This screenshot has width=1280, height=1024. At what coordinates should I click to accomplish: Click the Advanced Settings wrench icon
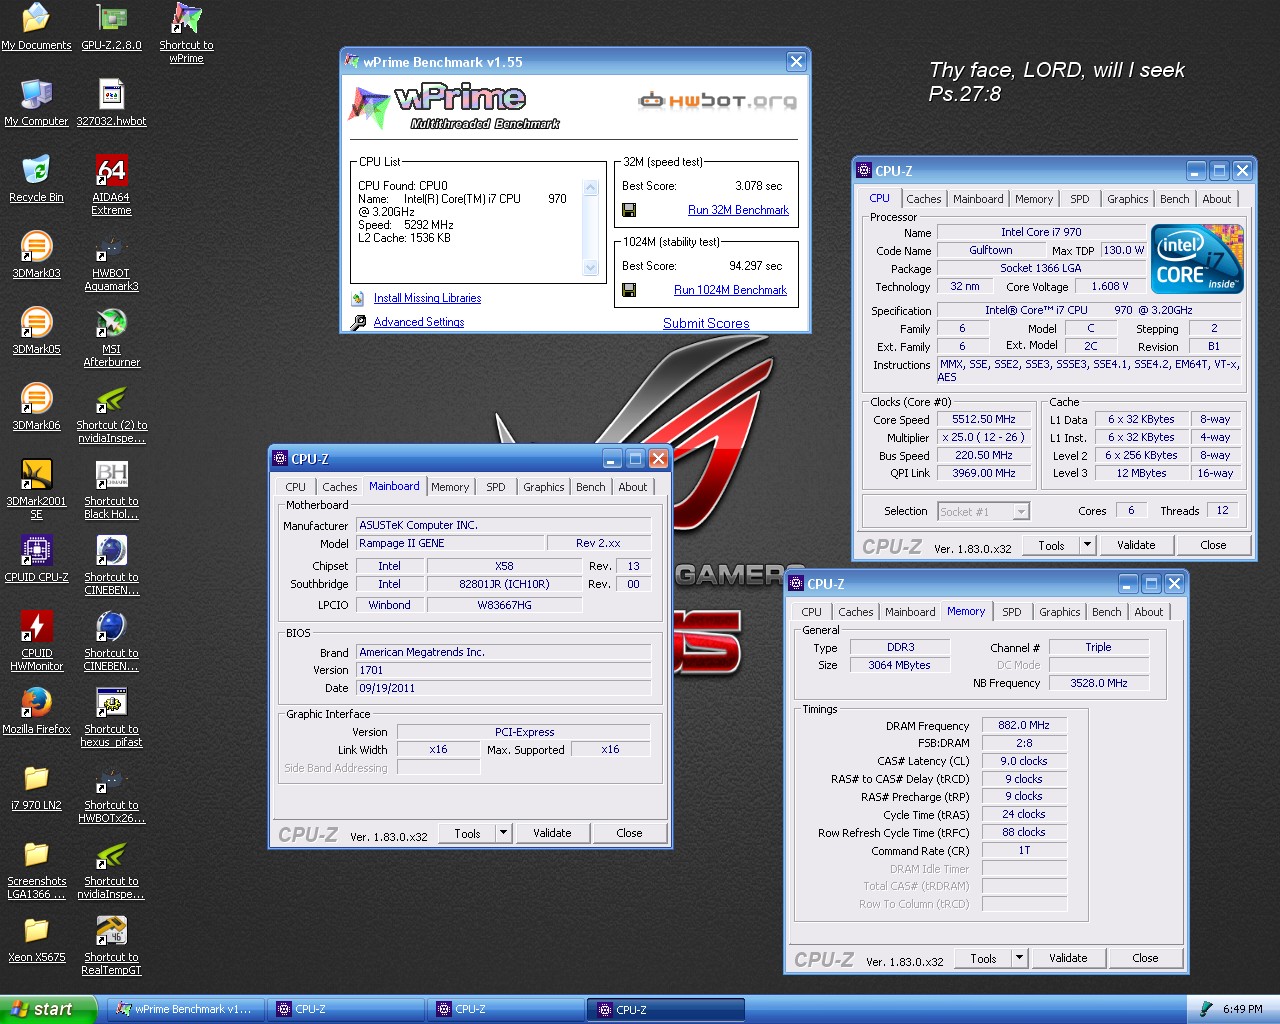[x=358, y=322]
